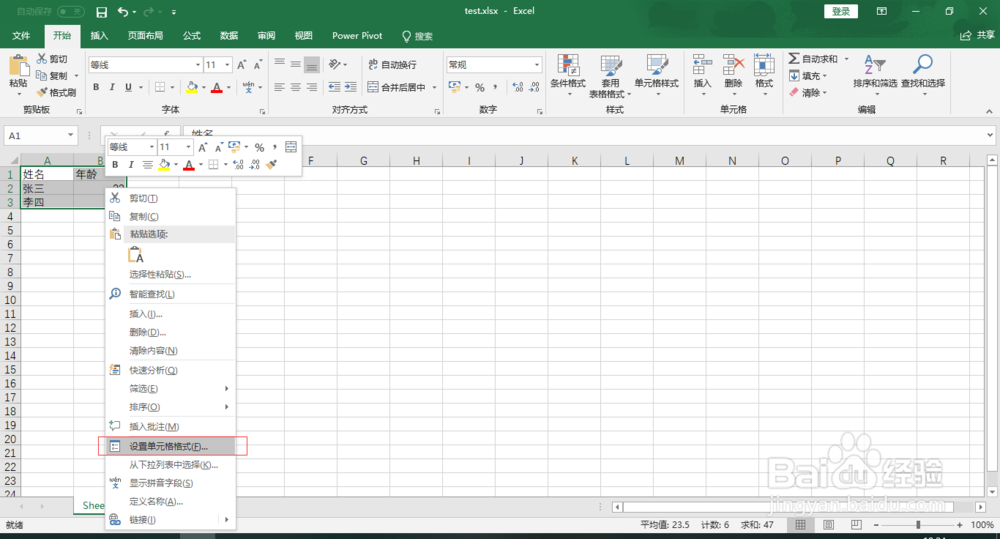This screenshot has width=1000, height=539.
Task: Select column header G
Action: tap(364, 161)
